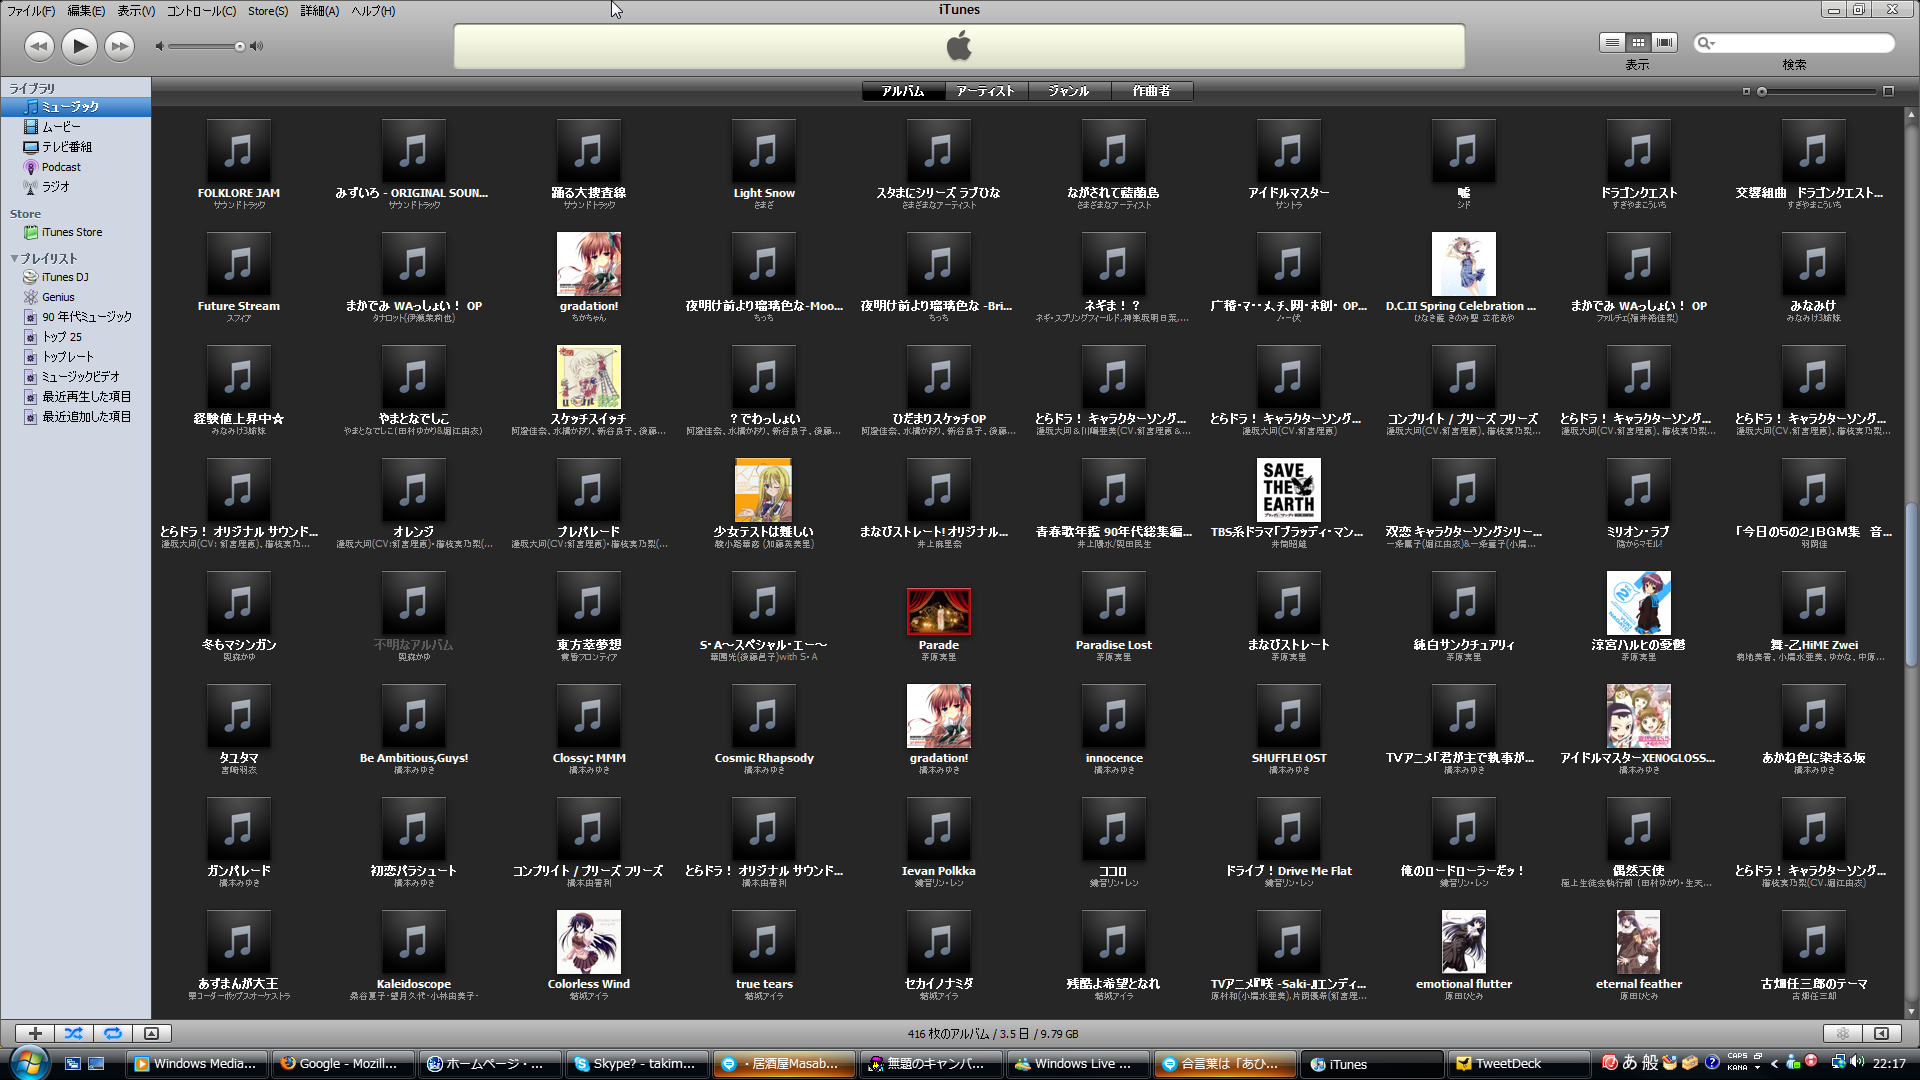
Task: Select 最近追加した項目 playlist
Action: [x=75, y=417]
